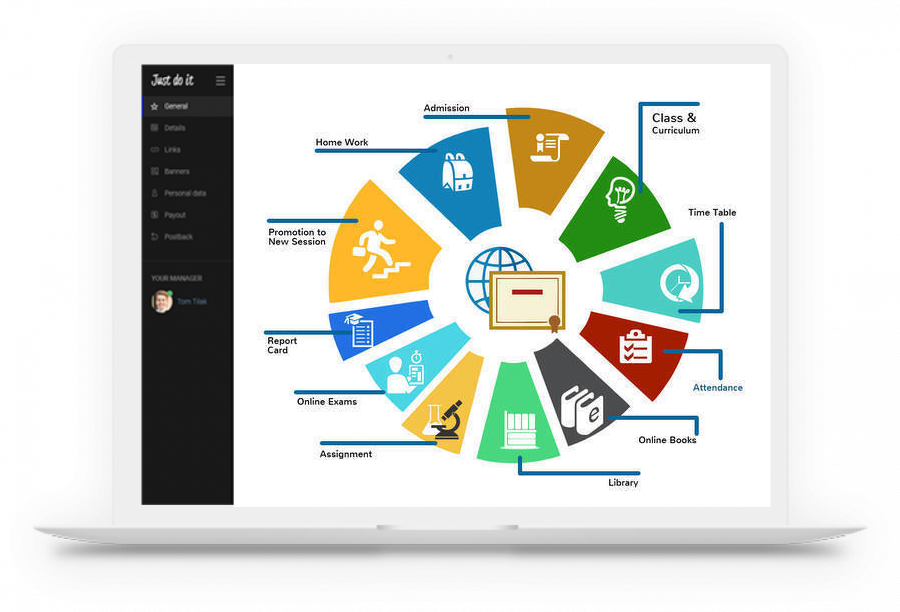The height and width of the screenshot is (612, 900).
Task: Select the Home Work backpack icon
Action: click(x=457, y=173)
